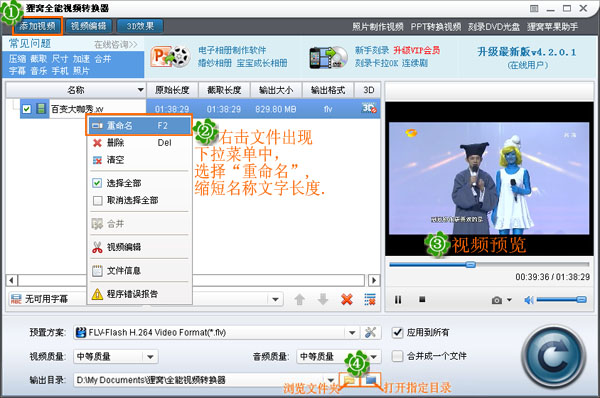Toggle 取消选择全部 in context menu

(139, 200)
